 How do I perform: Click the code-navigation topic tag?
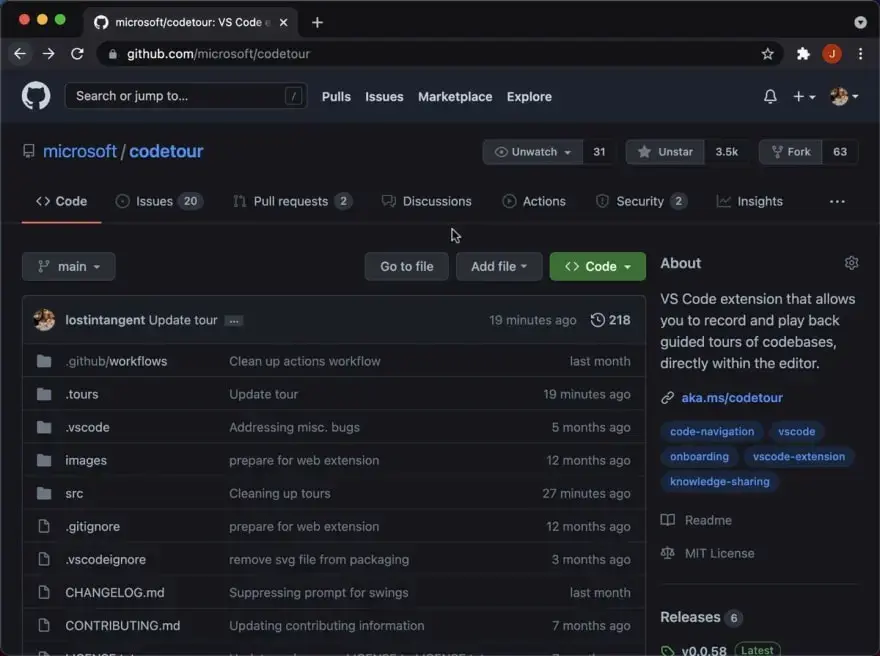(x=712, y=432)
